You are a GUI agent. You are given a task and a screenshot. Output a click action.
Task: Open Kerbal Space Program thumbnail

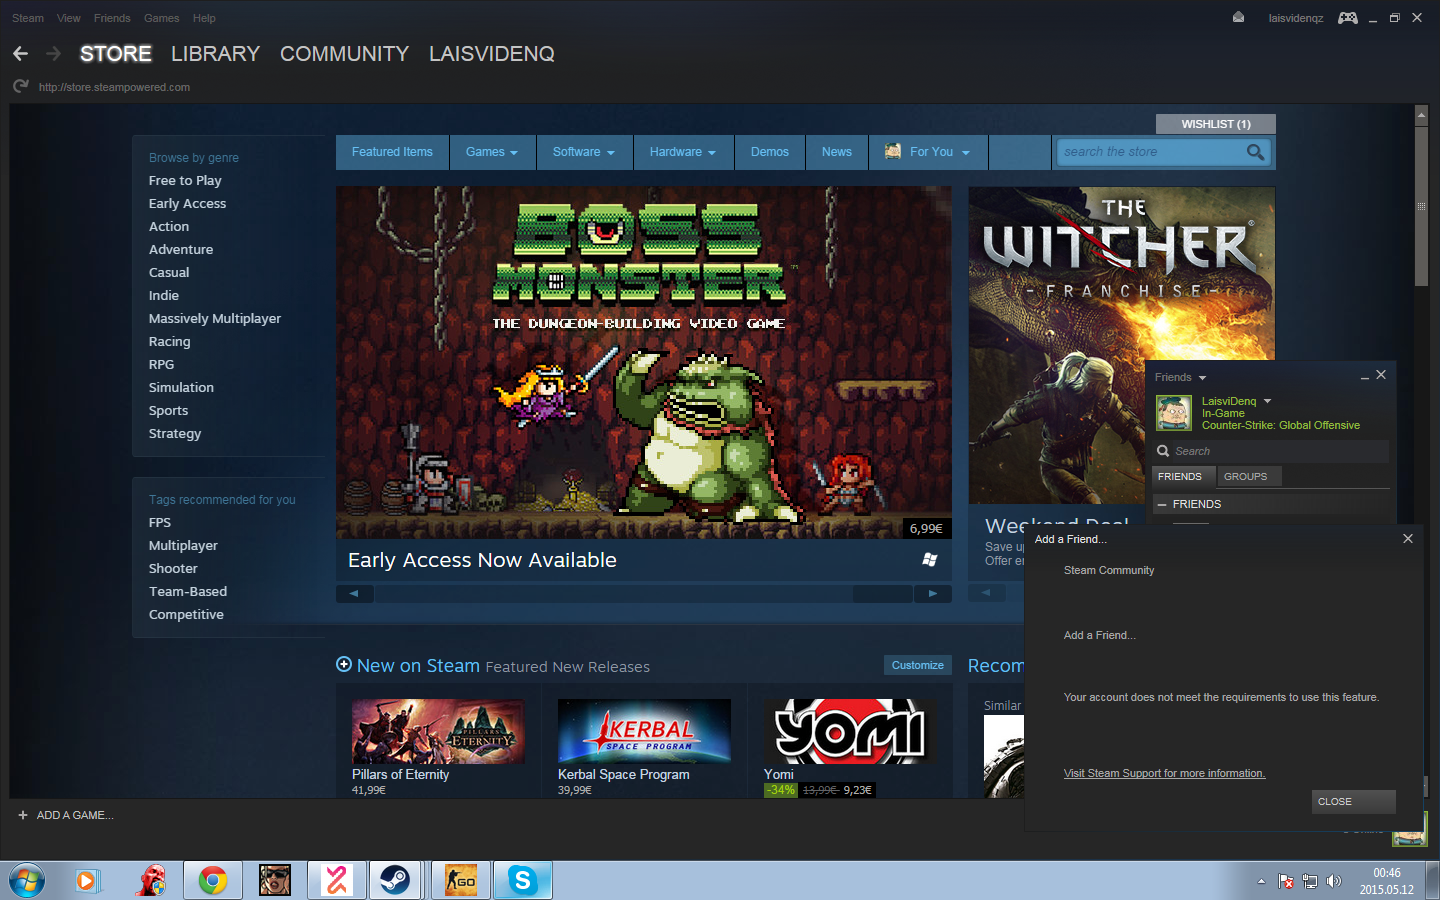tap(644, 731)
